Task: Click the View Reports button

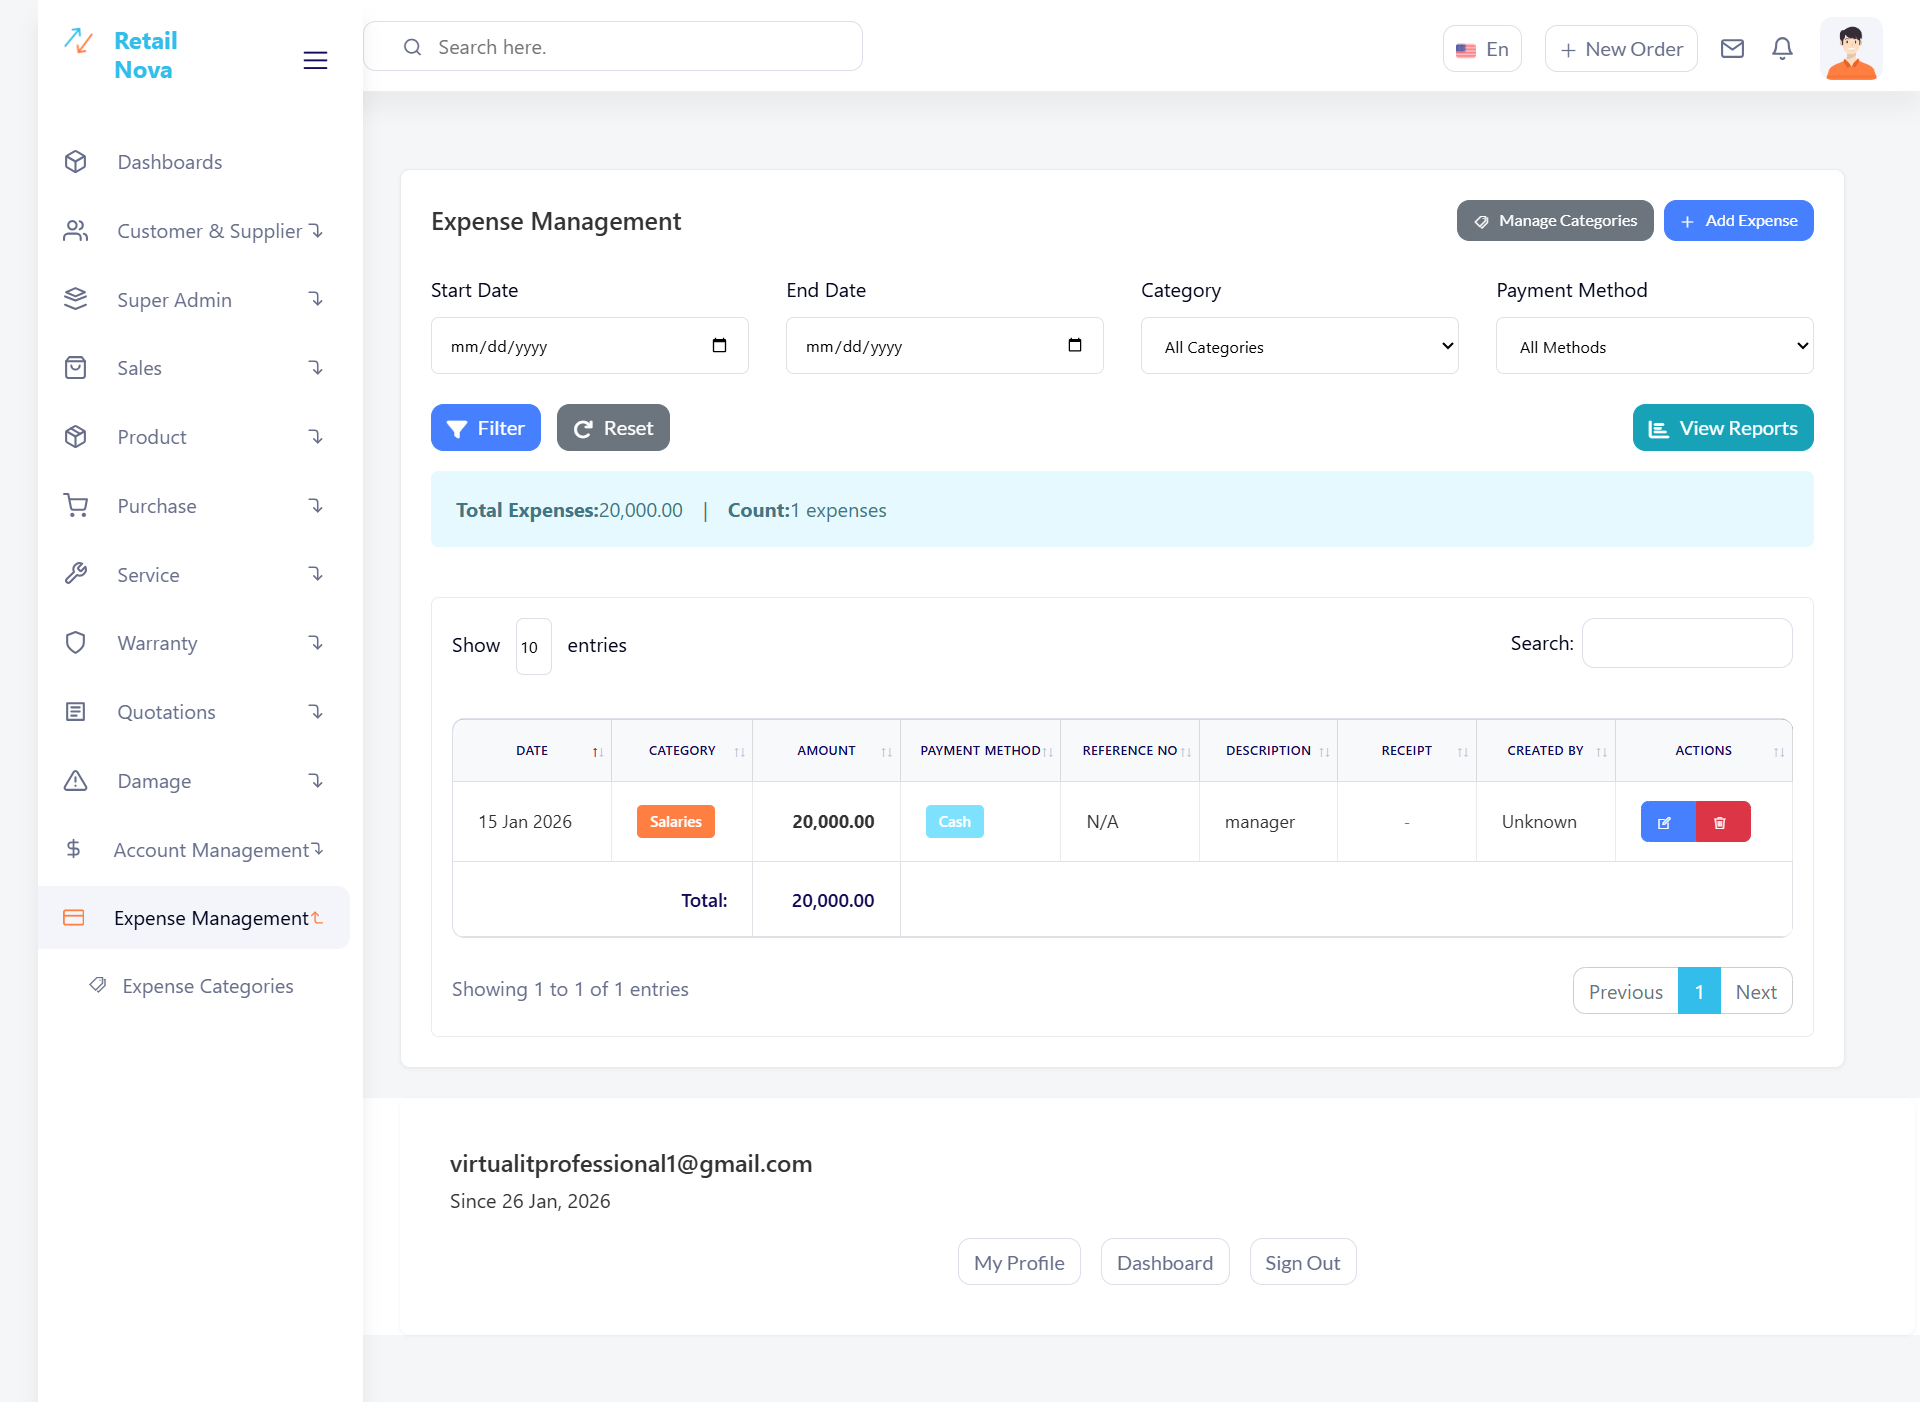Action: pos(1722,428)
